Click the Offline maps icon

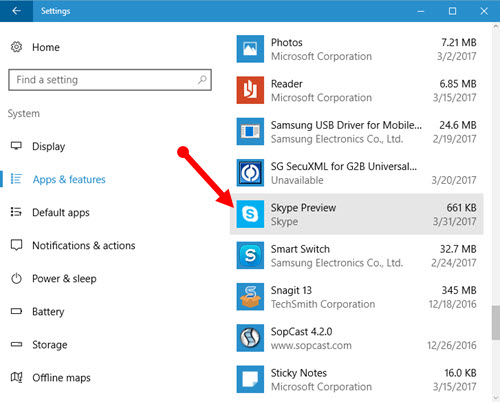point(16,377)
